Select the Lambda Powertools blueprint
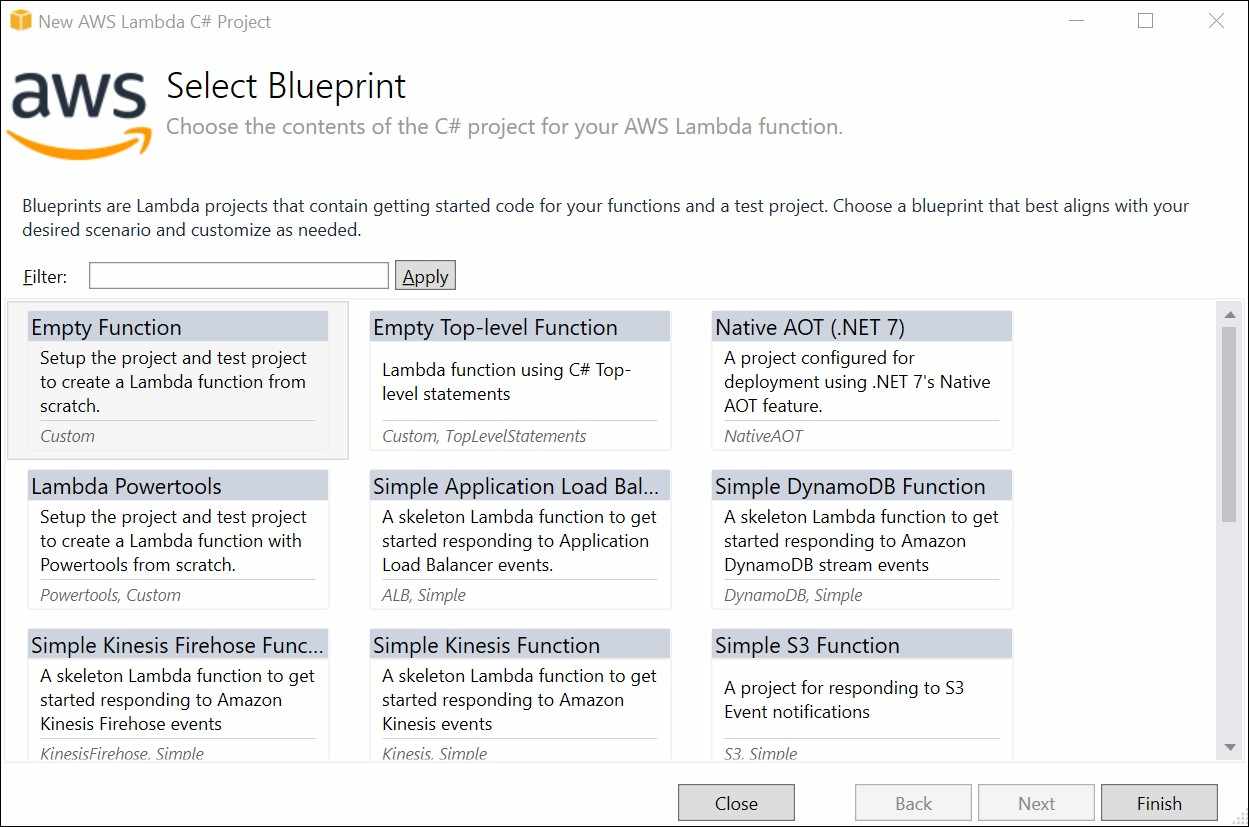 178,539
